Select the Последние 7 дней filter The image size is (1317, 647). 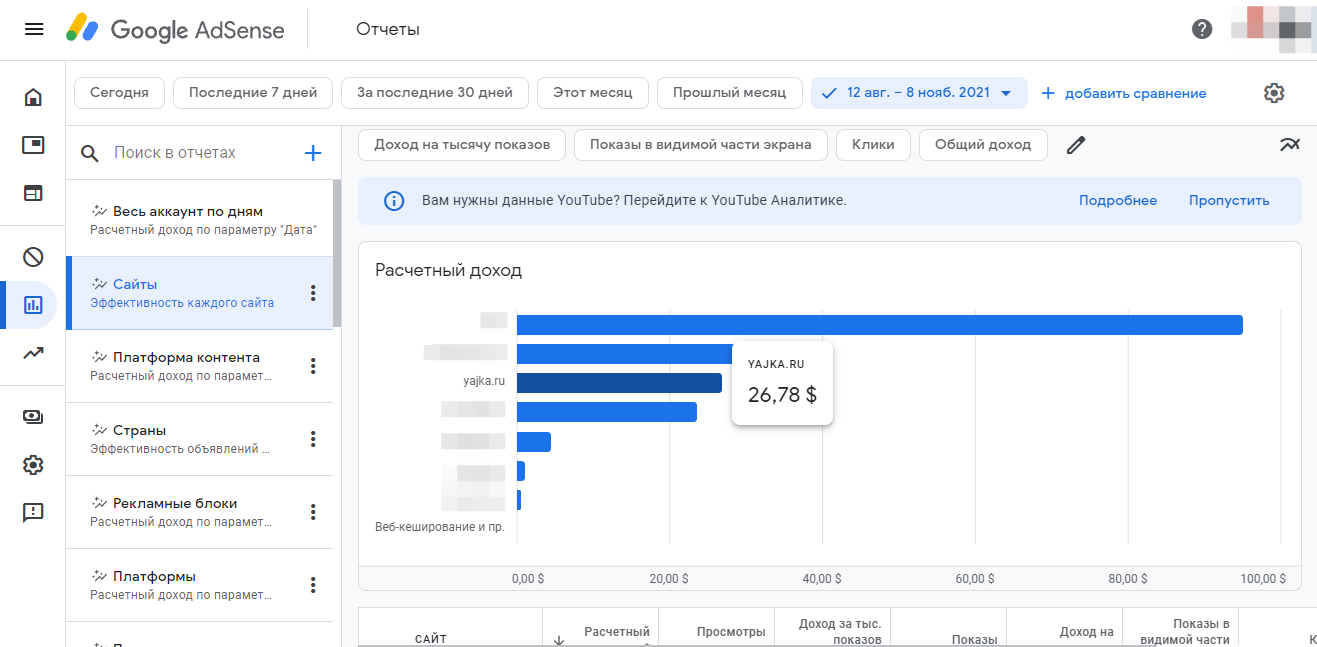tap(253, 93)
